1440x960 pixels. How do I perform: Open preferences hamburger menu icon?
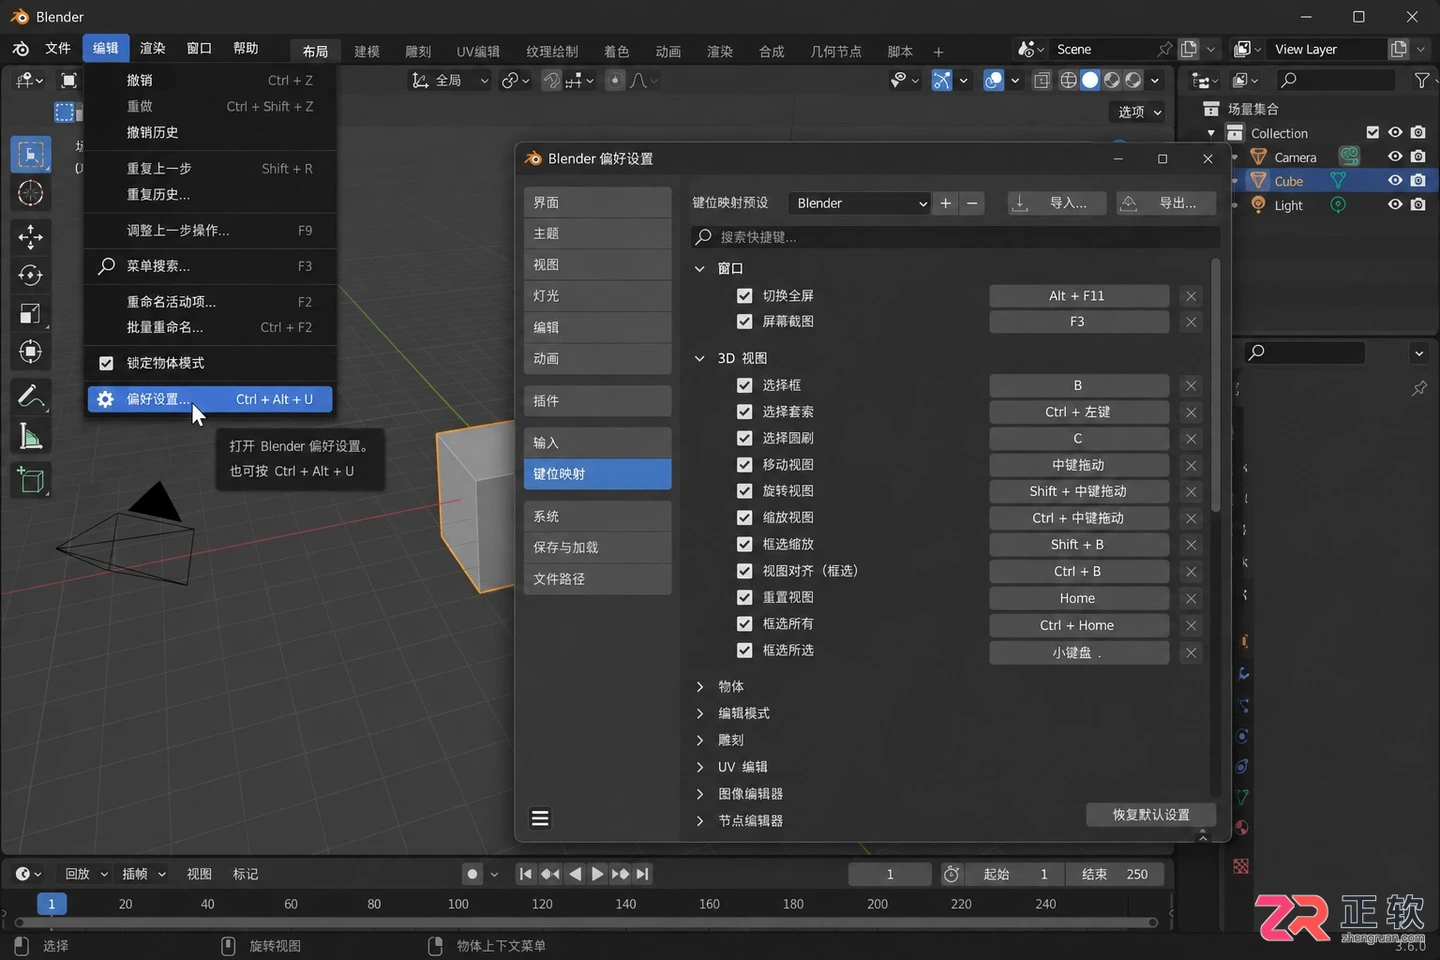540,818
